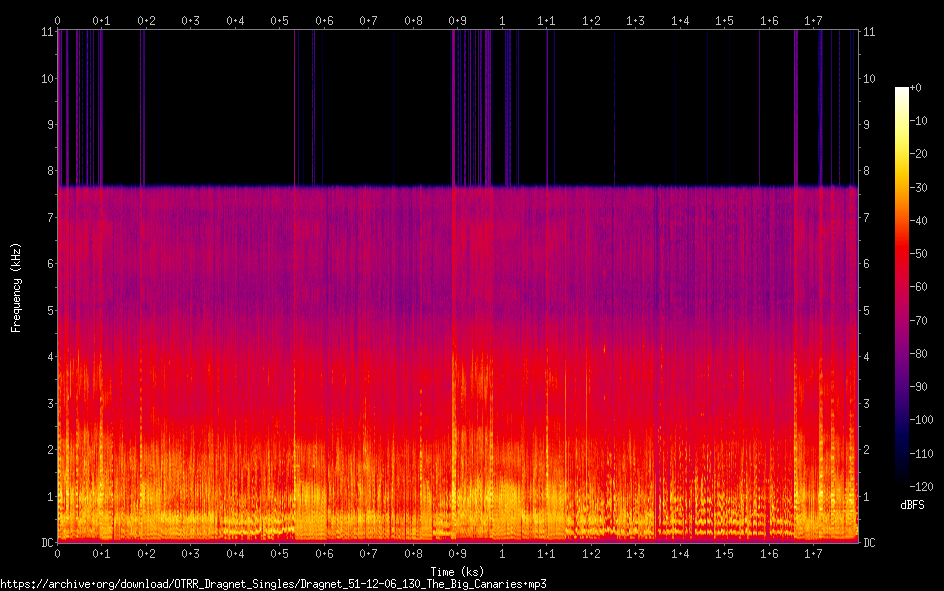Click the 1.7 tick on the bottom time axis
This screenshot has width=944, height=591.
pyautogui.click(x=813, y=553)
